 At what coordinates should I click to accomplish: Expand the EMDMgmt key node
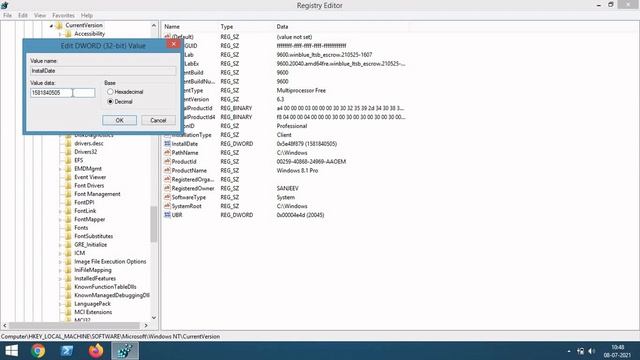(60, 169)
